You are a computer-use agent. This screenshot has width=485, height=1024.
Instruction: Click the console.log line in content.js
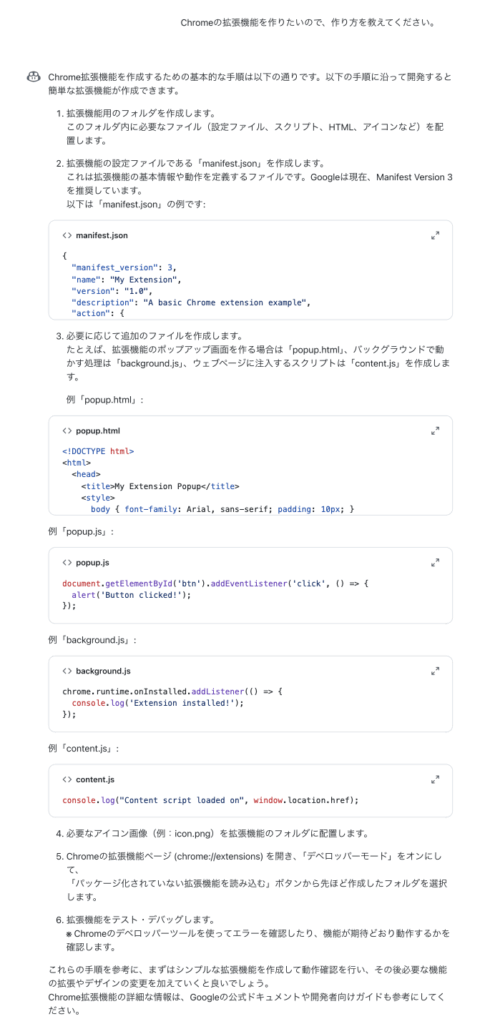pyautogui.click(x=211, y=799)
